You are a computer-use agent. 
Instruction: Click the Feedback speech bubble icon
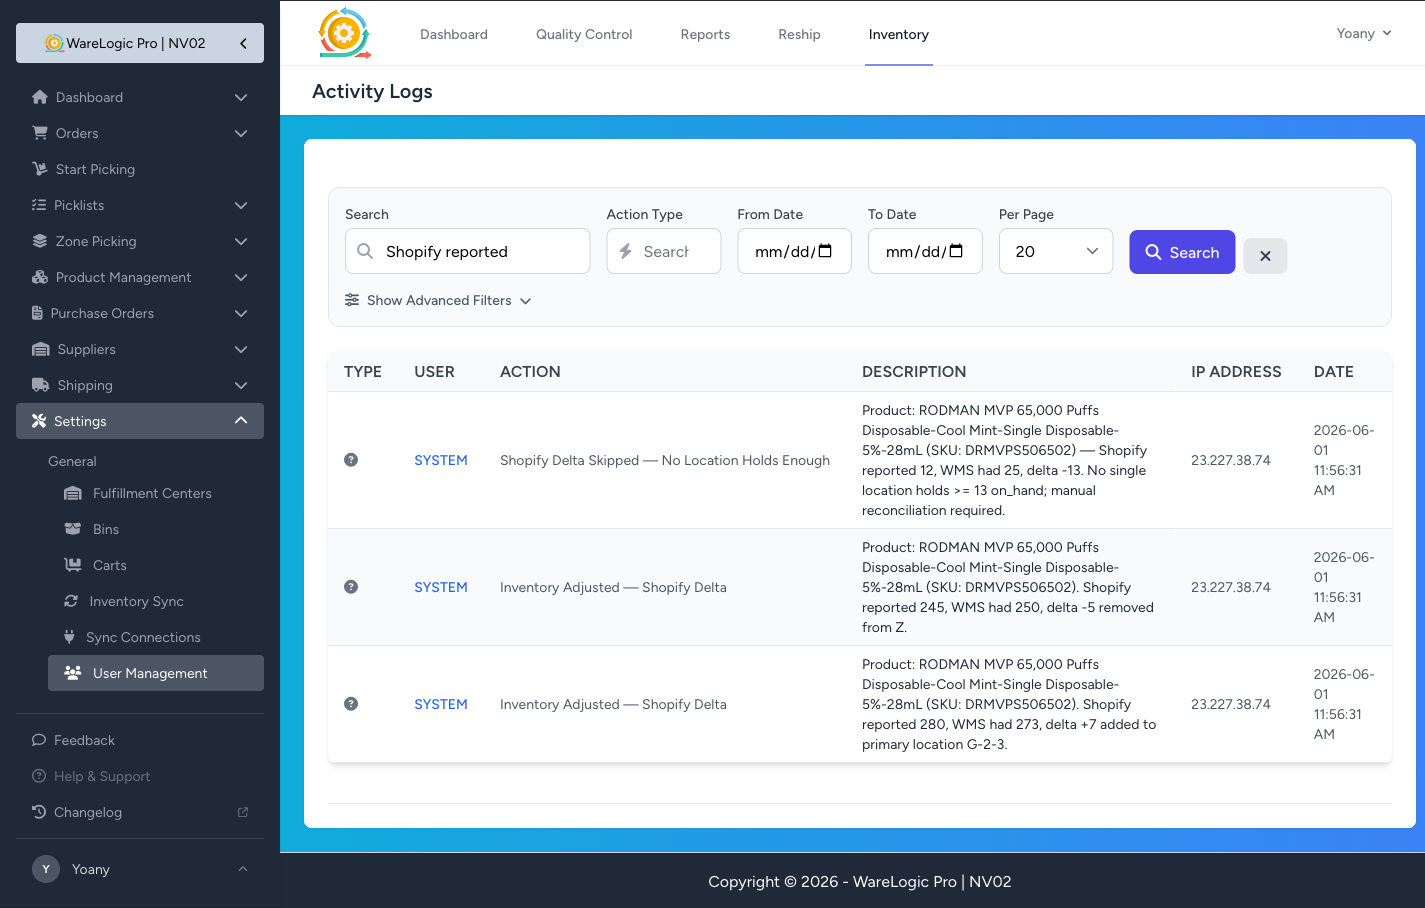click(x=39, y=740)
